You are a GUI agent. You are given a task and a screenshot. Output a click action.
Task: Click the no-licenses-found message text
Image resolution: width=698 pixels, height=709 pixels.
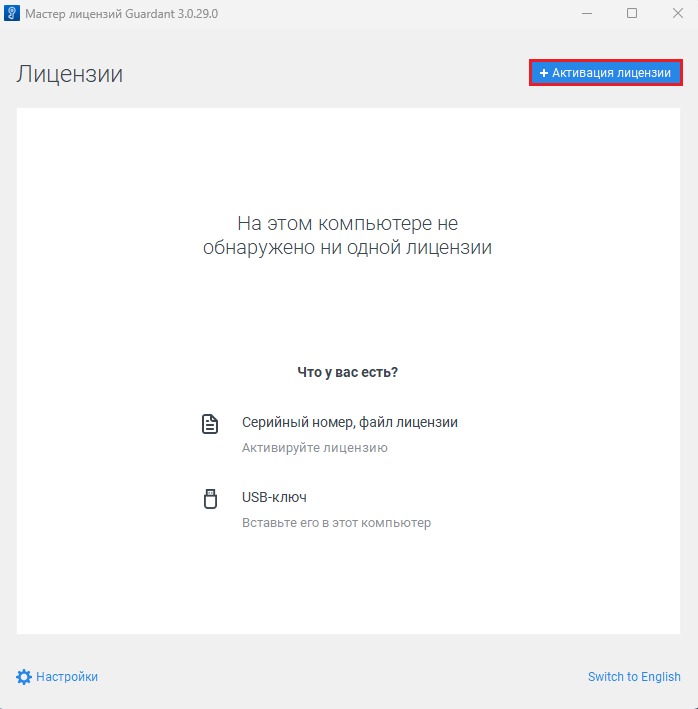pos(348,235)
